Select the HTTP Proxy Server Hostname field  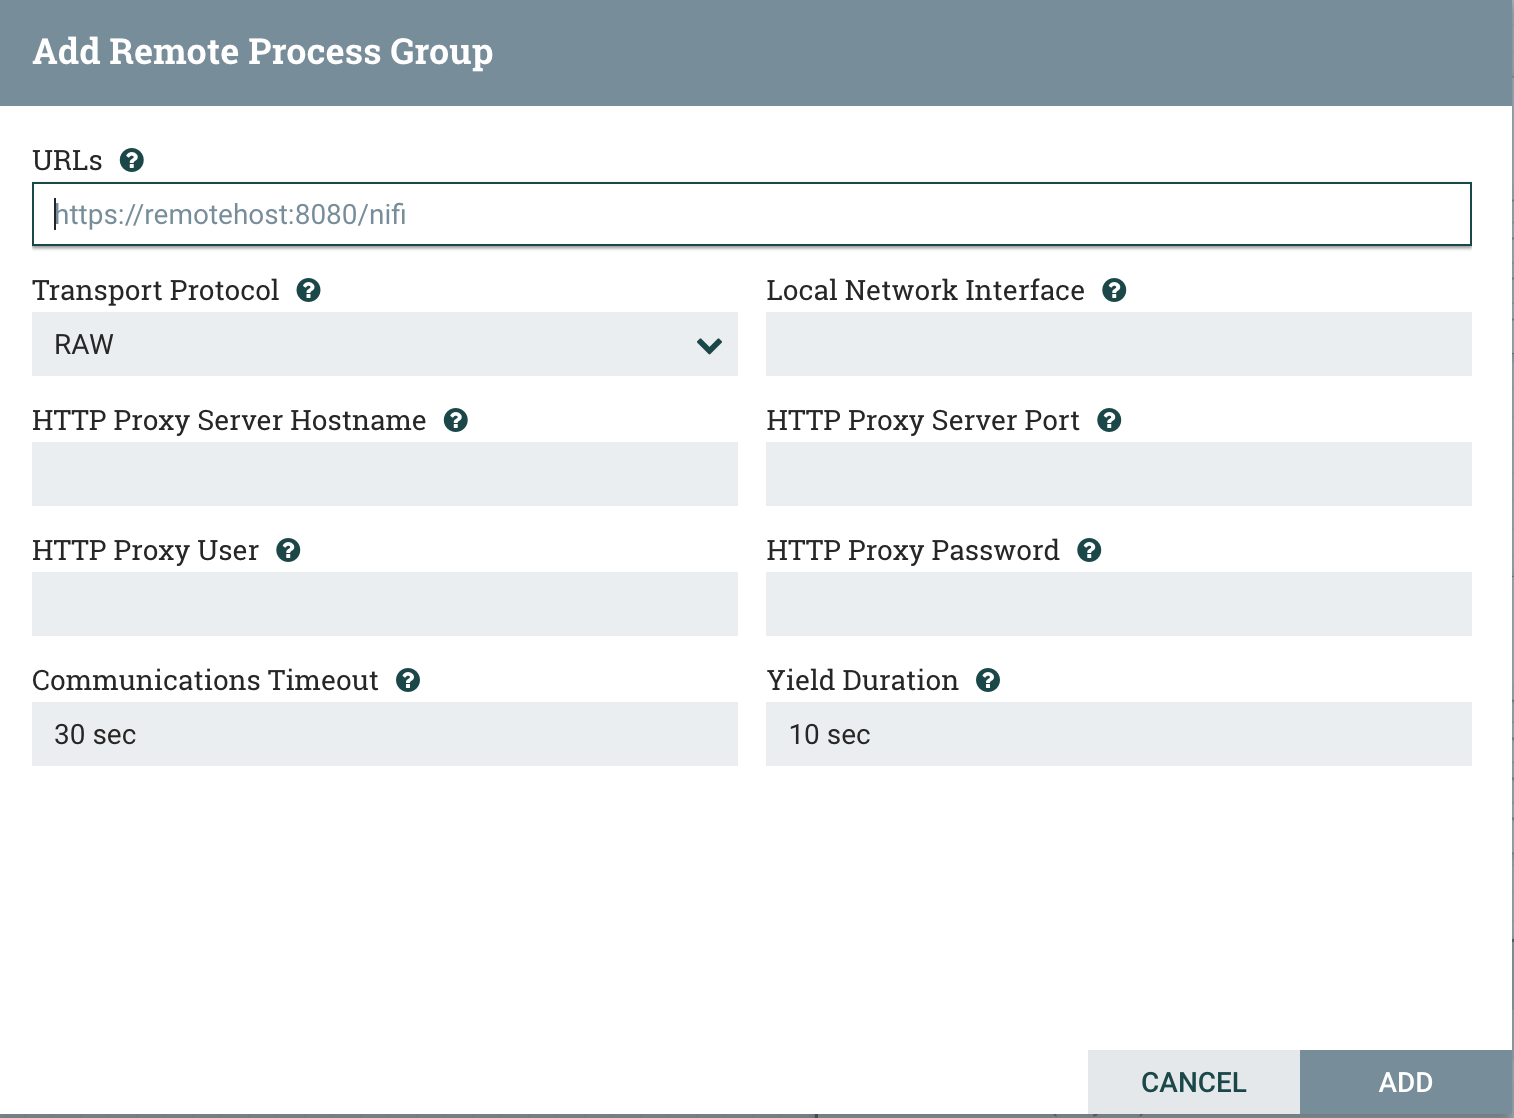pos(385,474)
